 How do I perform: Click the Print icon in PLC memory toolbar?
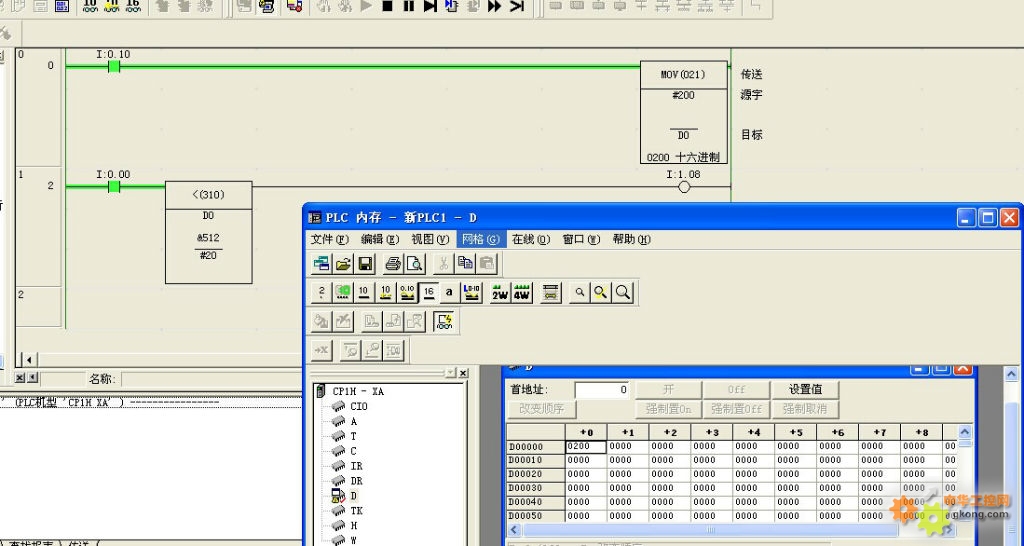pyautogui.click(x=393, y=264)
